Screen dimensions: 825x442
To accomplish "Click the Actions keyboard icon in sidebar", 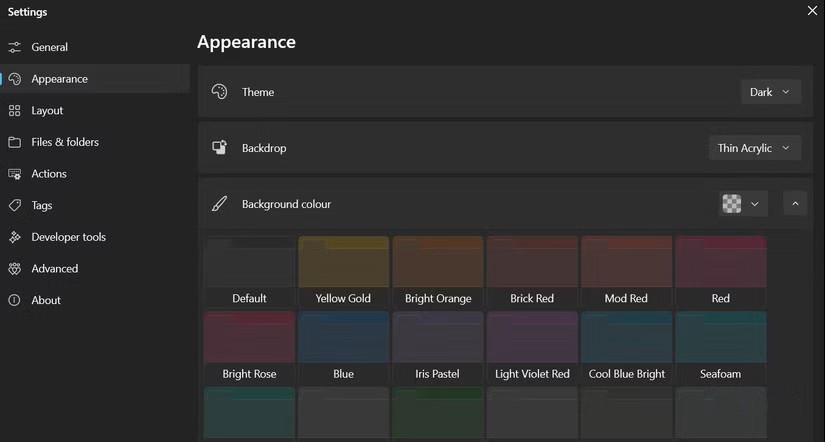I will click(x=14, y=174).
